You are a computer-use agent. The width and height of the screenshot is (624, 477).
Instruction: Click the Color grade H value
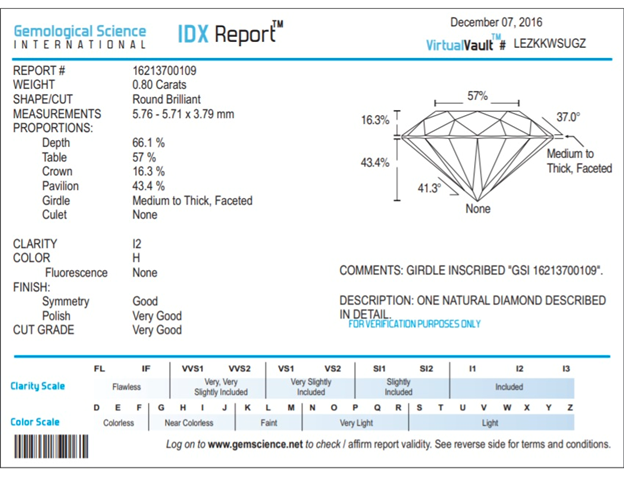(x=136, y=258)
